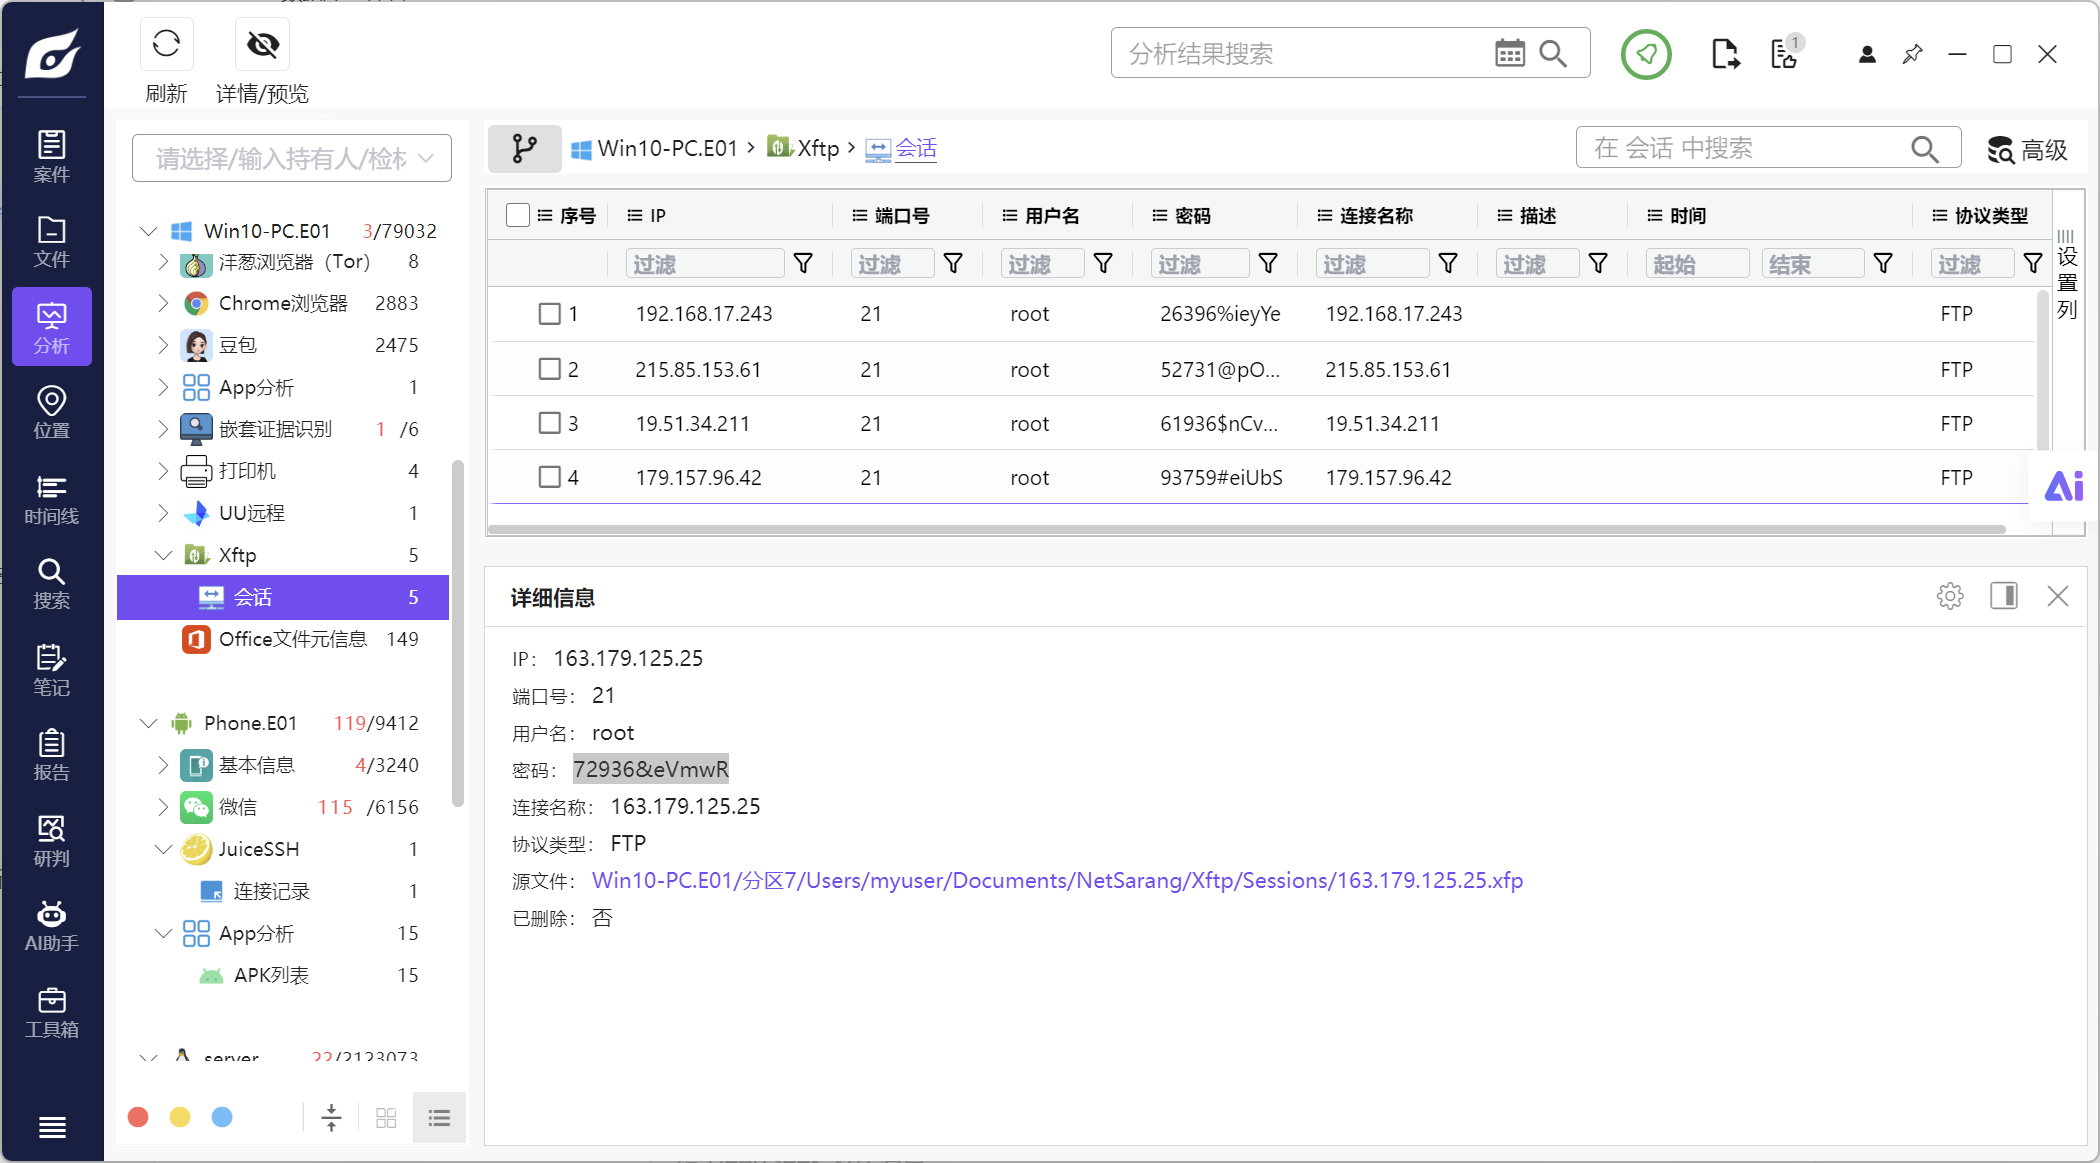Collapse the Xftp tree node

click(164, 555)
